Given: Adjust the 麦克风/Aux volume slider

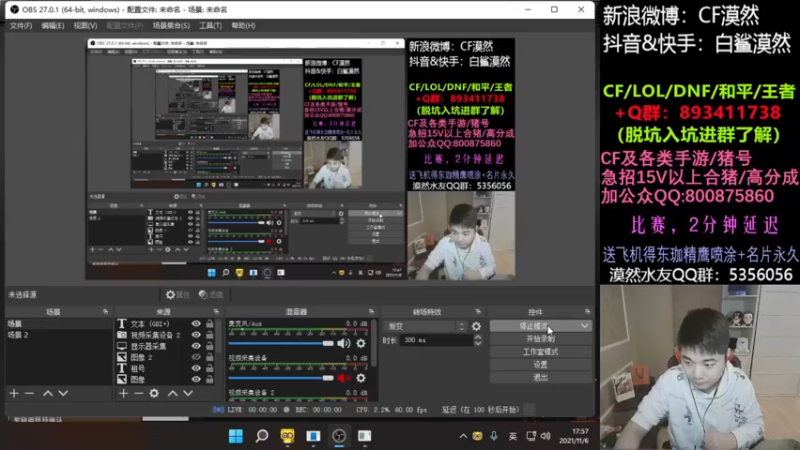Looking at the screenshot, I should [x=281, y=343].
